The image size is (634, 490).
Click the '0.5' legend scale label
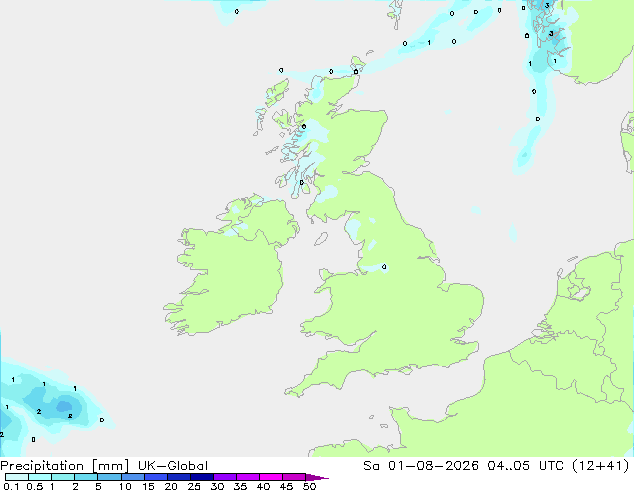(35, 486)
